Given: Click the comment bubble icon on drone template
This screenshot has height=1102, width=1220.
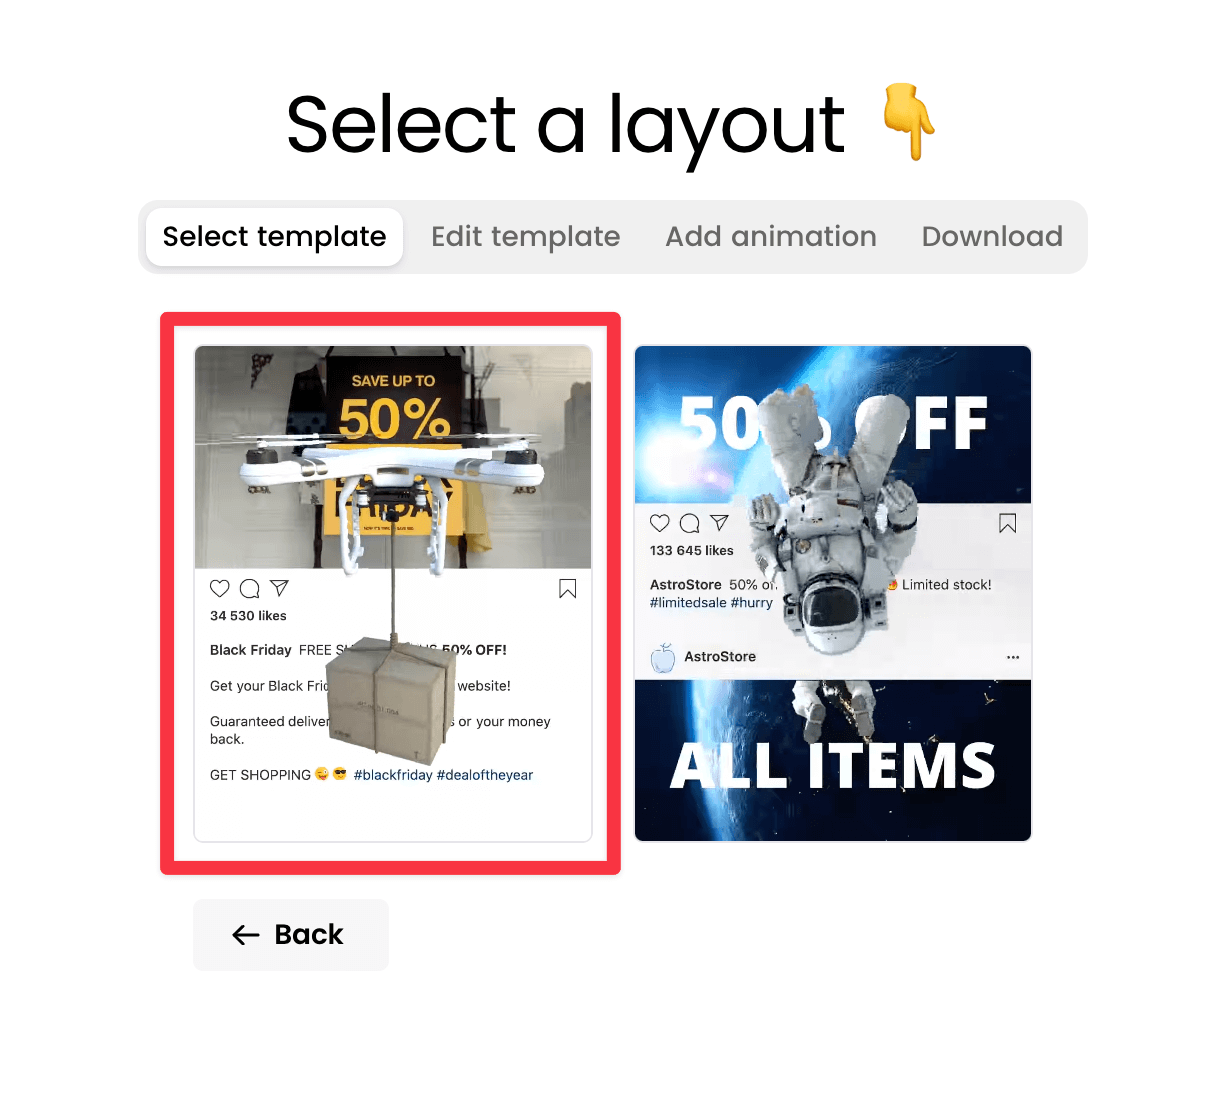Looking at the screenshot, I should point(250,588).
